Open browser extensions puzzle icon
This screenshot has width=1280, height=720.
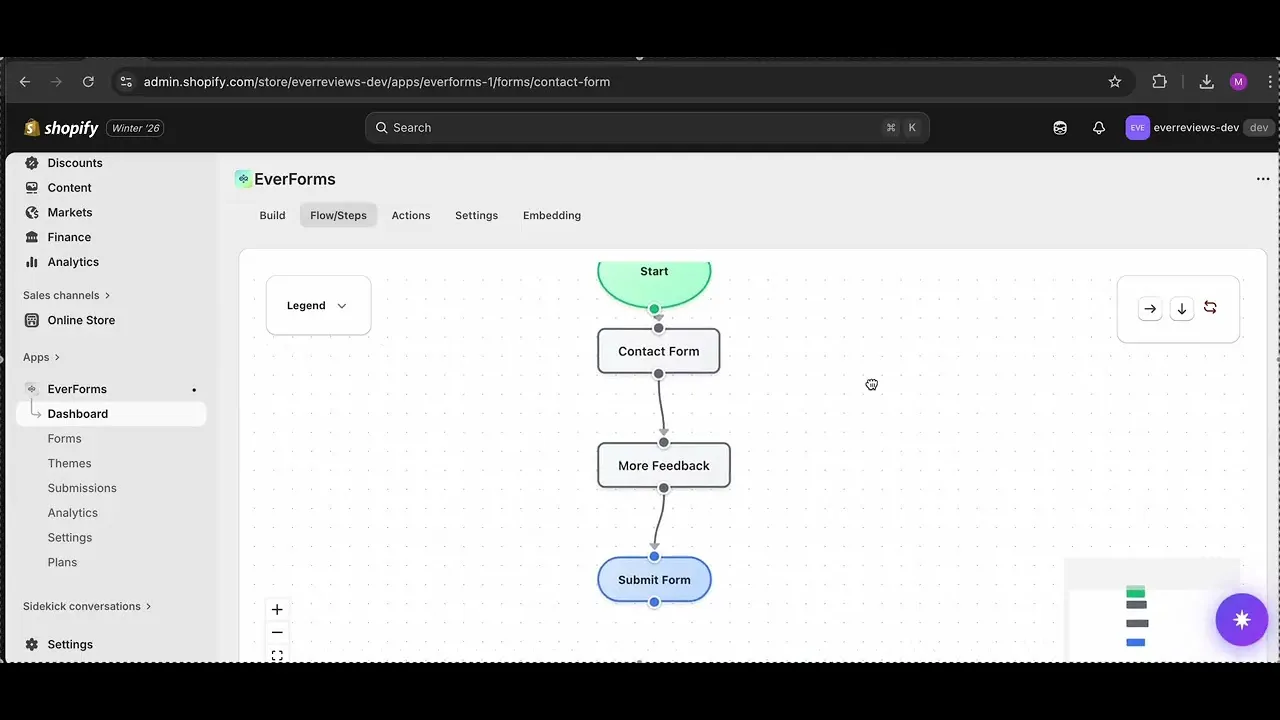pyautogui.click(x=1160, y=82)
